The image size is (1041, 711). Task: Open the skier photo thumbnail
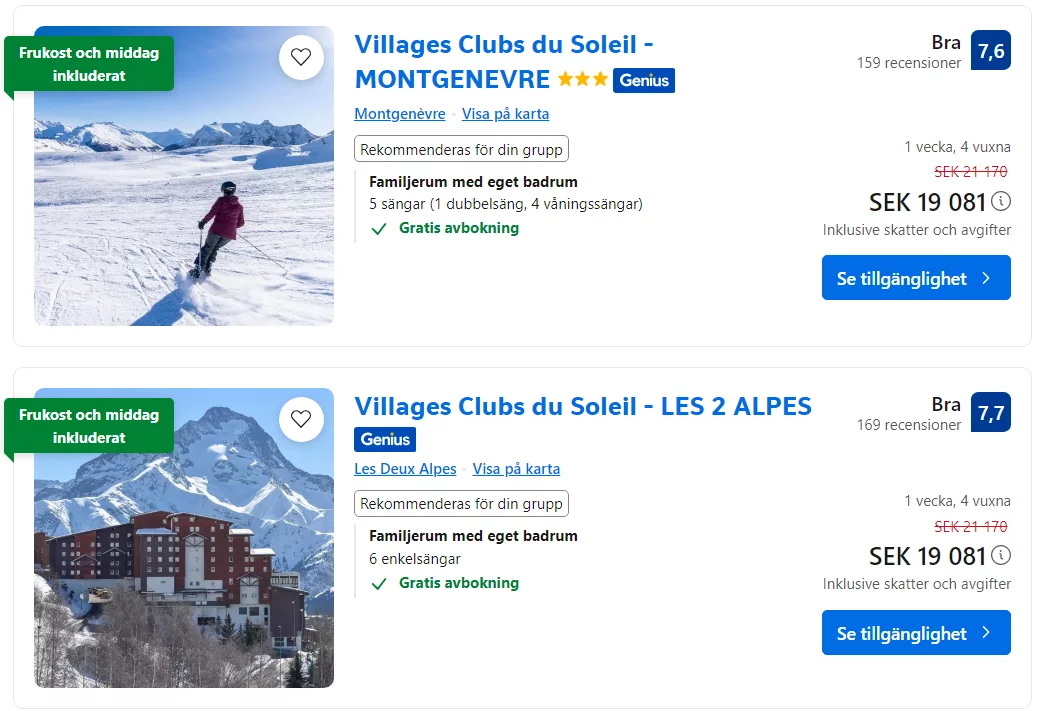pos(184,200)
